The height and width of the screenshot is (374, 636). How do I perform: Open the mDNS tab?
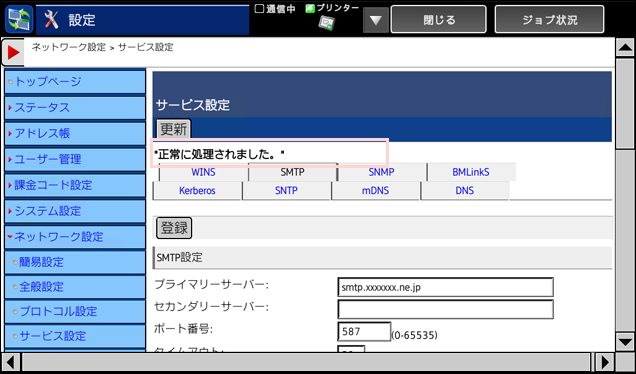click(x=375, y=191)
